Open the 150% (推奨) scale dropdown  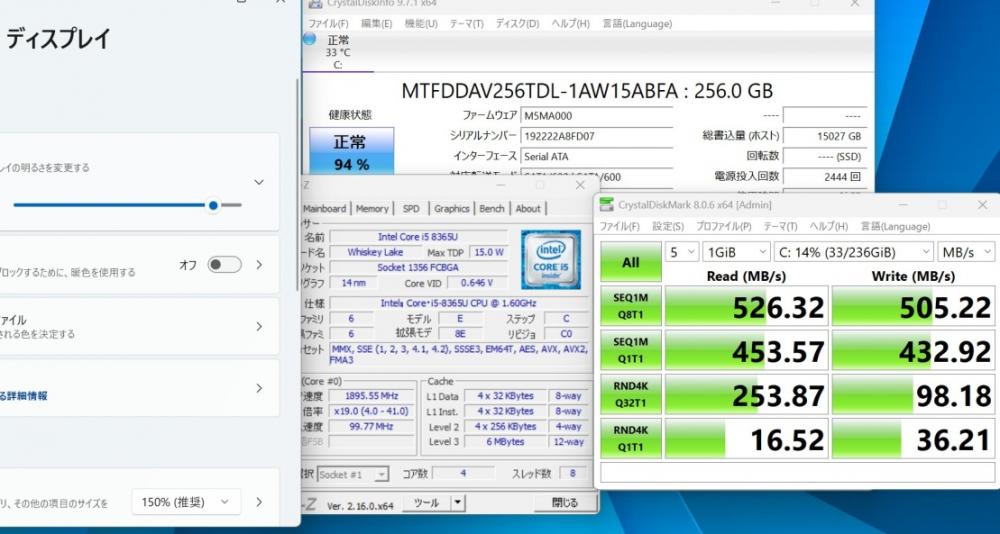pos(186,502)
